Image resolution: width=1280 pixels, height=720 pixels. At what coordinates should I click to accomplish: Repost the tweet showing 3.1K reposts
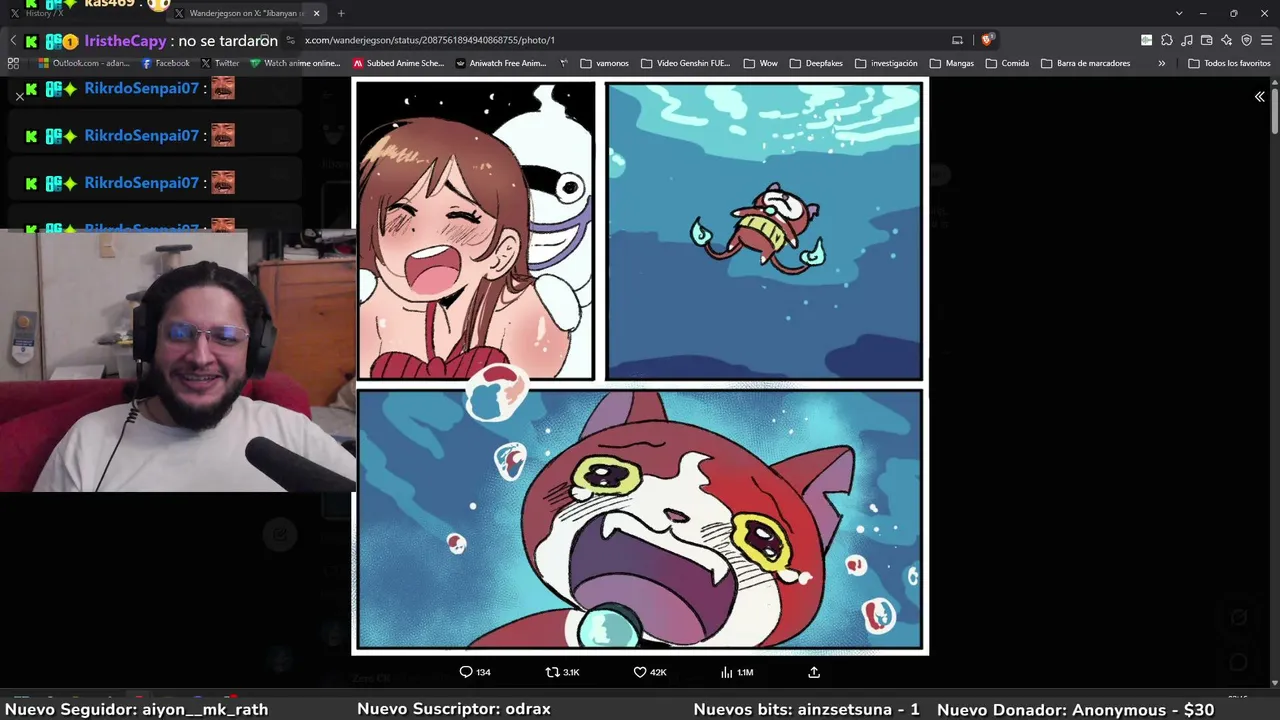(562, 672)
